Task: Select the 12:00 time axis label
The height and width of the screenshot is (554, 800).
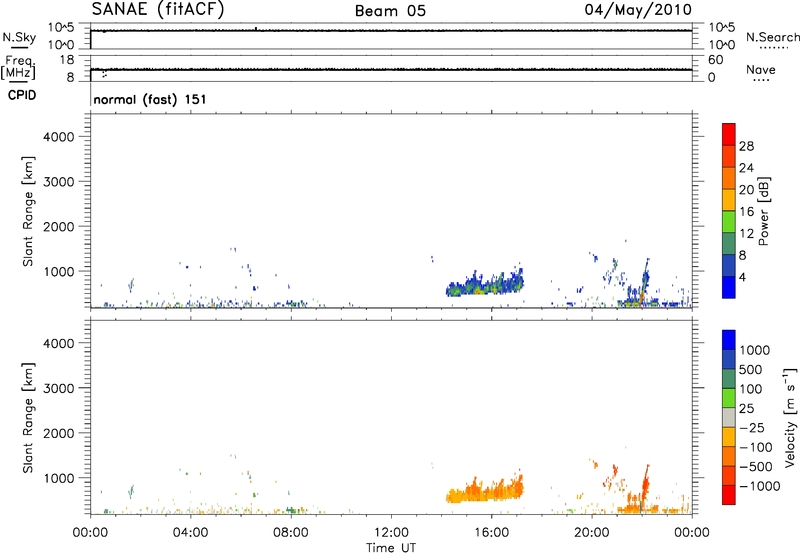Action: [391, 533]
